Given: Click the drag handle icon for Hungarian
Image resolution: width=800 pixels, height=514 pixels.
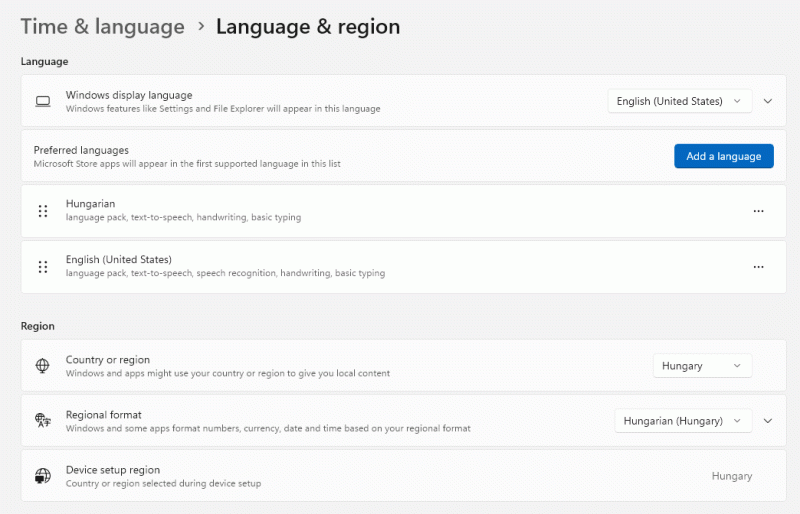Looking at the screenshot, I should tap(43, 211).
